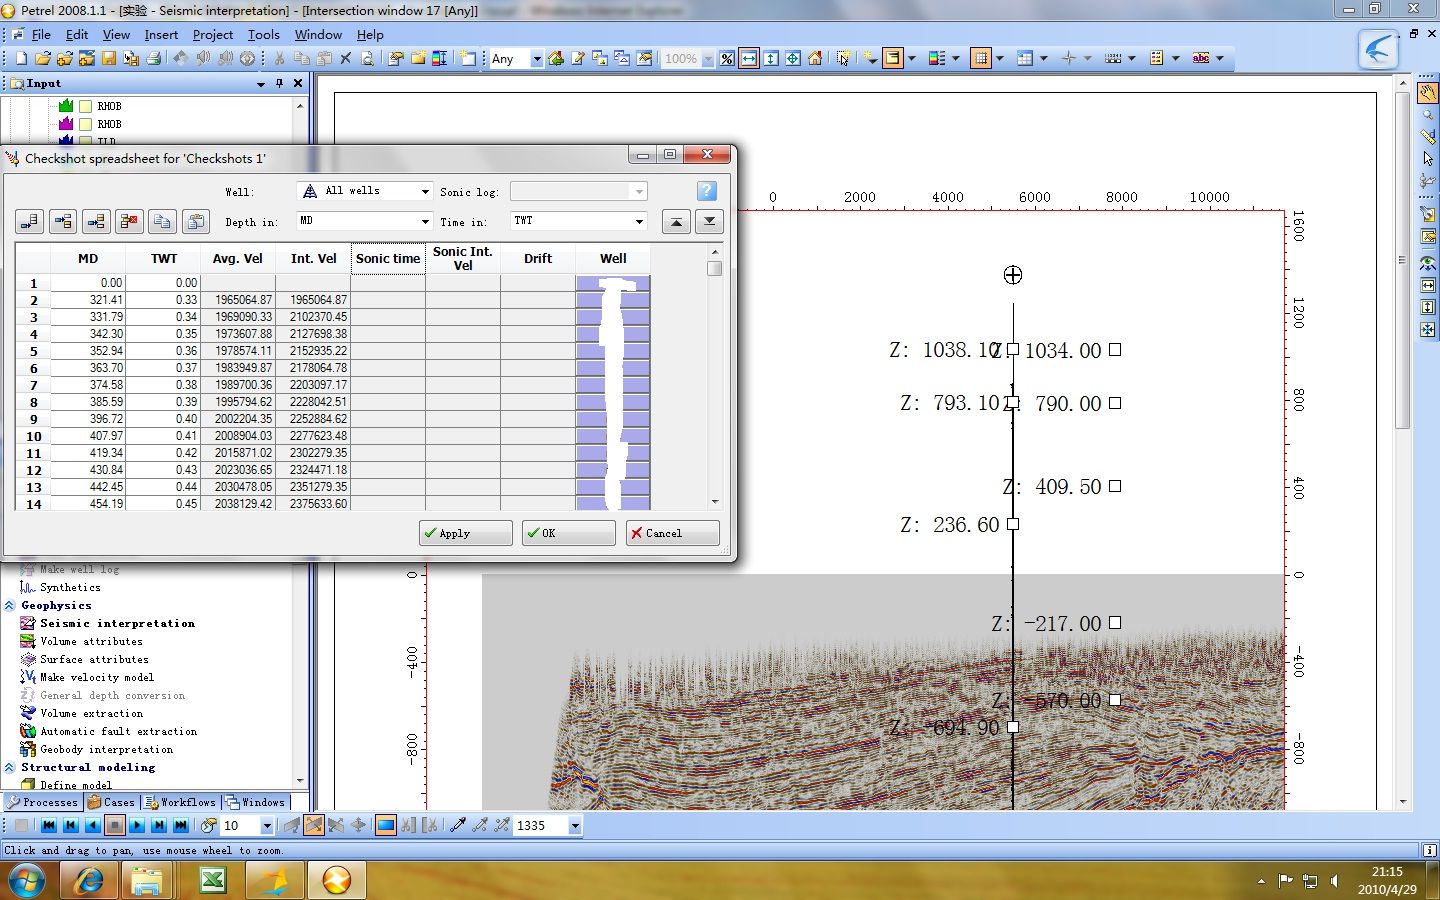Open the File menu
The height and width of the screenshot is (900, 1440).
(x=41, y=34)
